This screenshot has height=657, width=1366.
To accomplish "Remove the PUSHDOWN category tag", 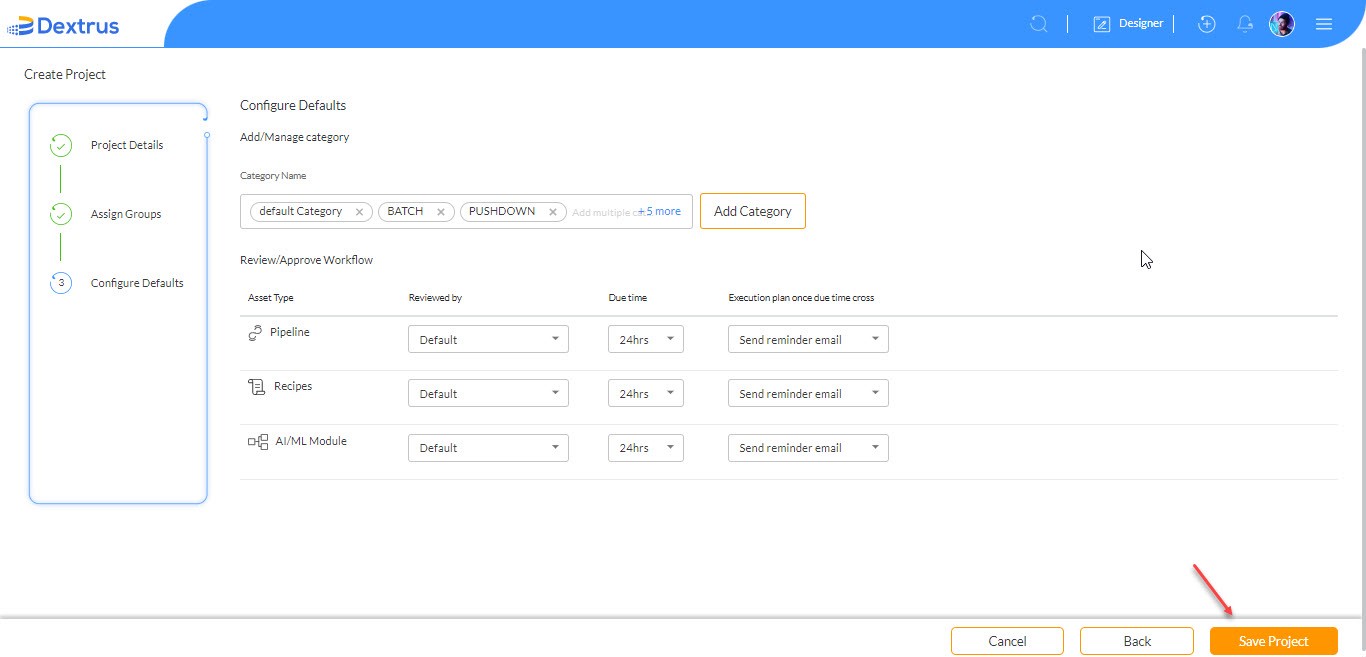I will pos(552,212).
